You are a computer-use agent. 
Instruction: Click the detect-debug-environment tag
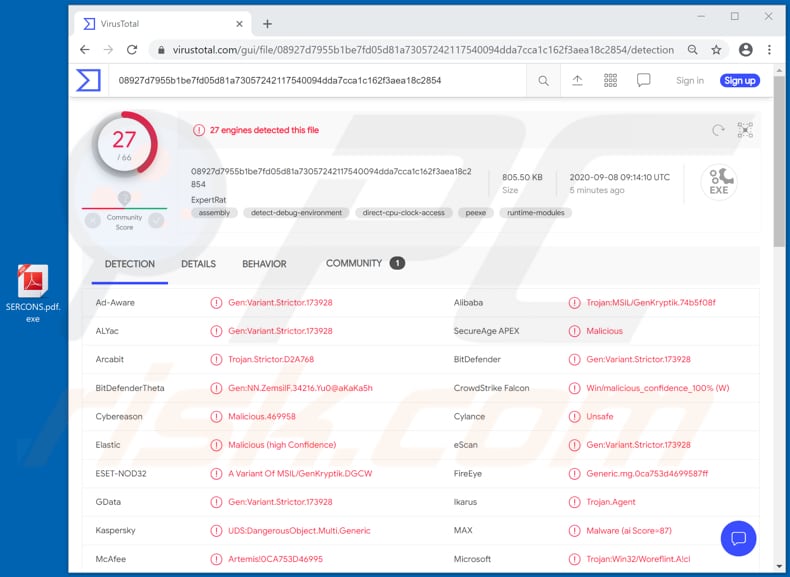(x=296, y=213)
